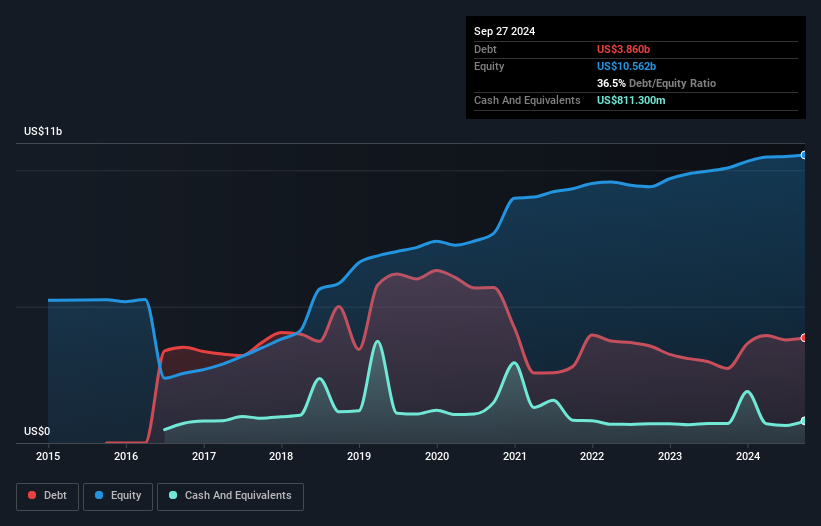This screenshot has width=821, height=526.
Task: Click the 2023 x-axis label
Action: 670,456
